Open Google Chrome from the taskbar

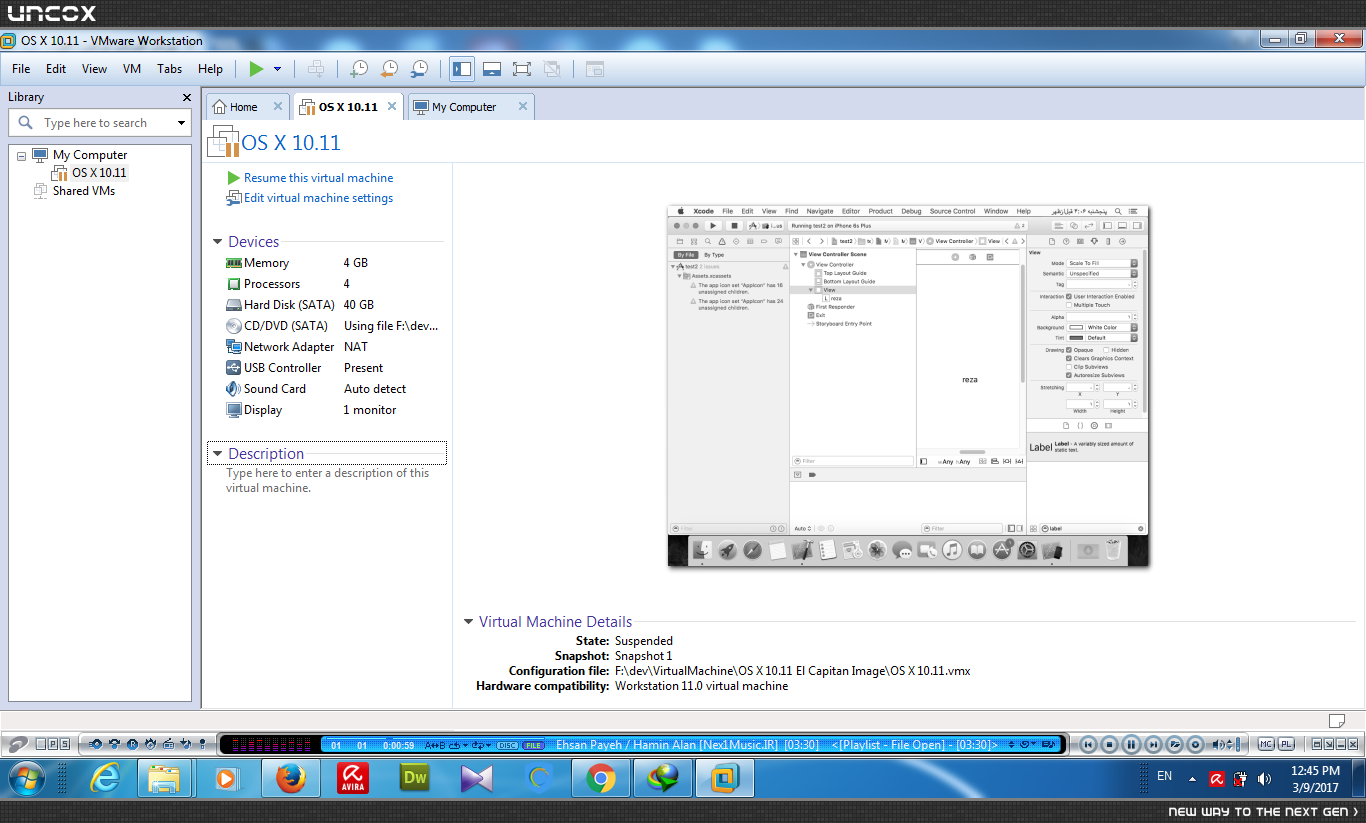point(600,777)
